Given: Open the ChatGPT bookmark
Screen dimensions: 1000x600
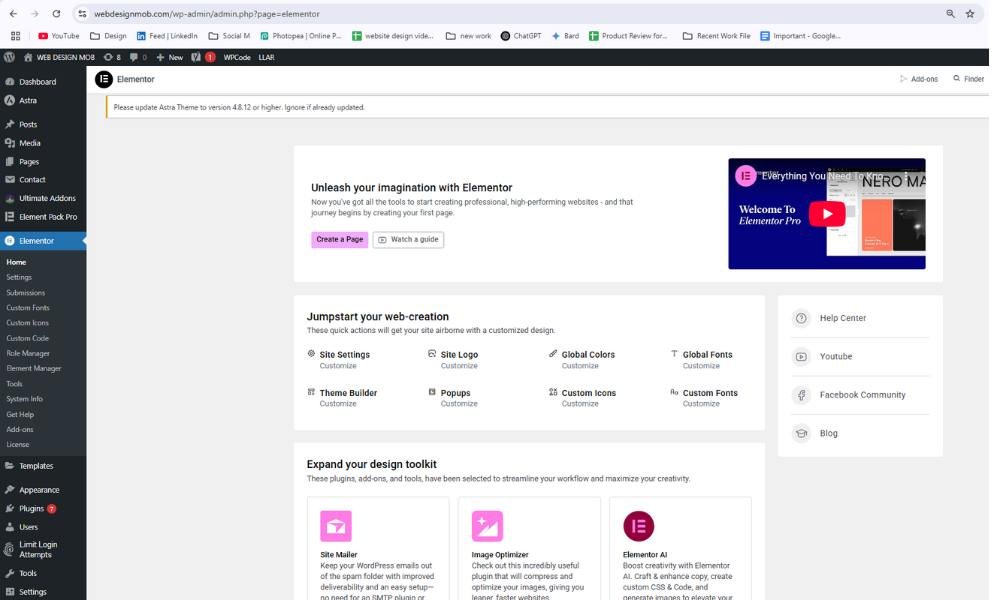Looking at the screenshot, I should (520, 36).
